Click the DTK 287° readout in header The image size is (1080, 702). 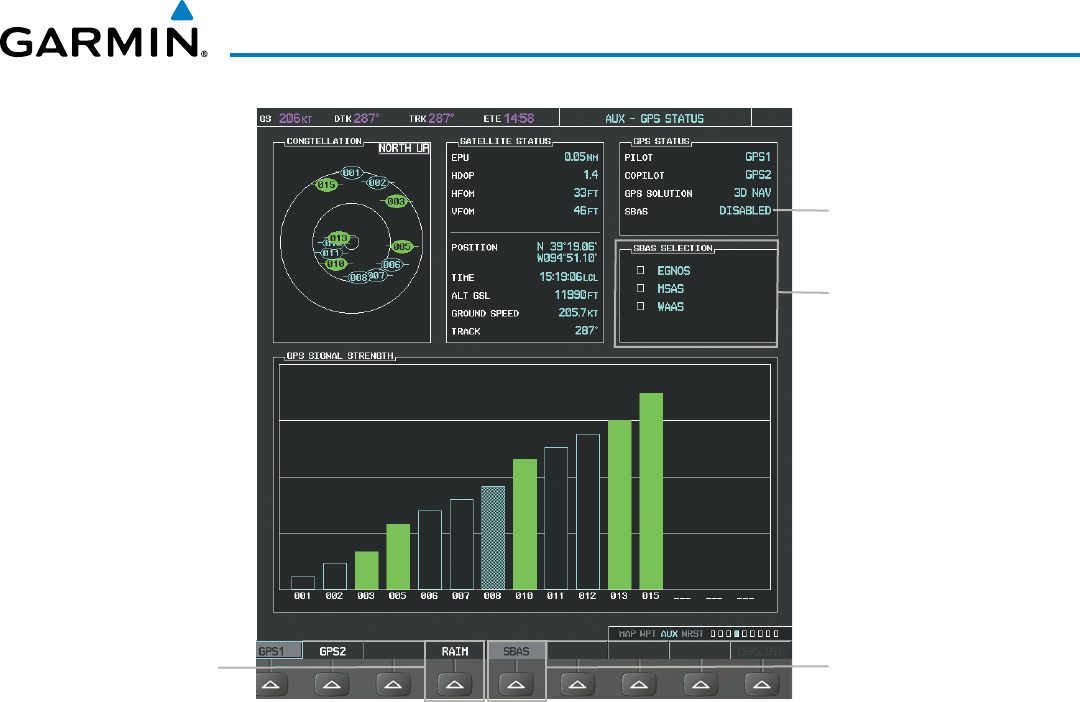(357, 118)
